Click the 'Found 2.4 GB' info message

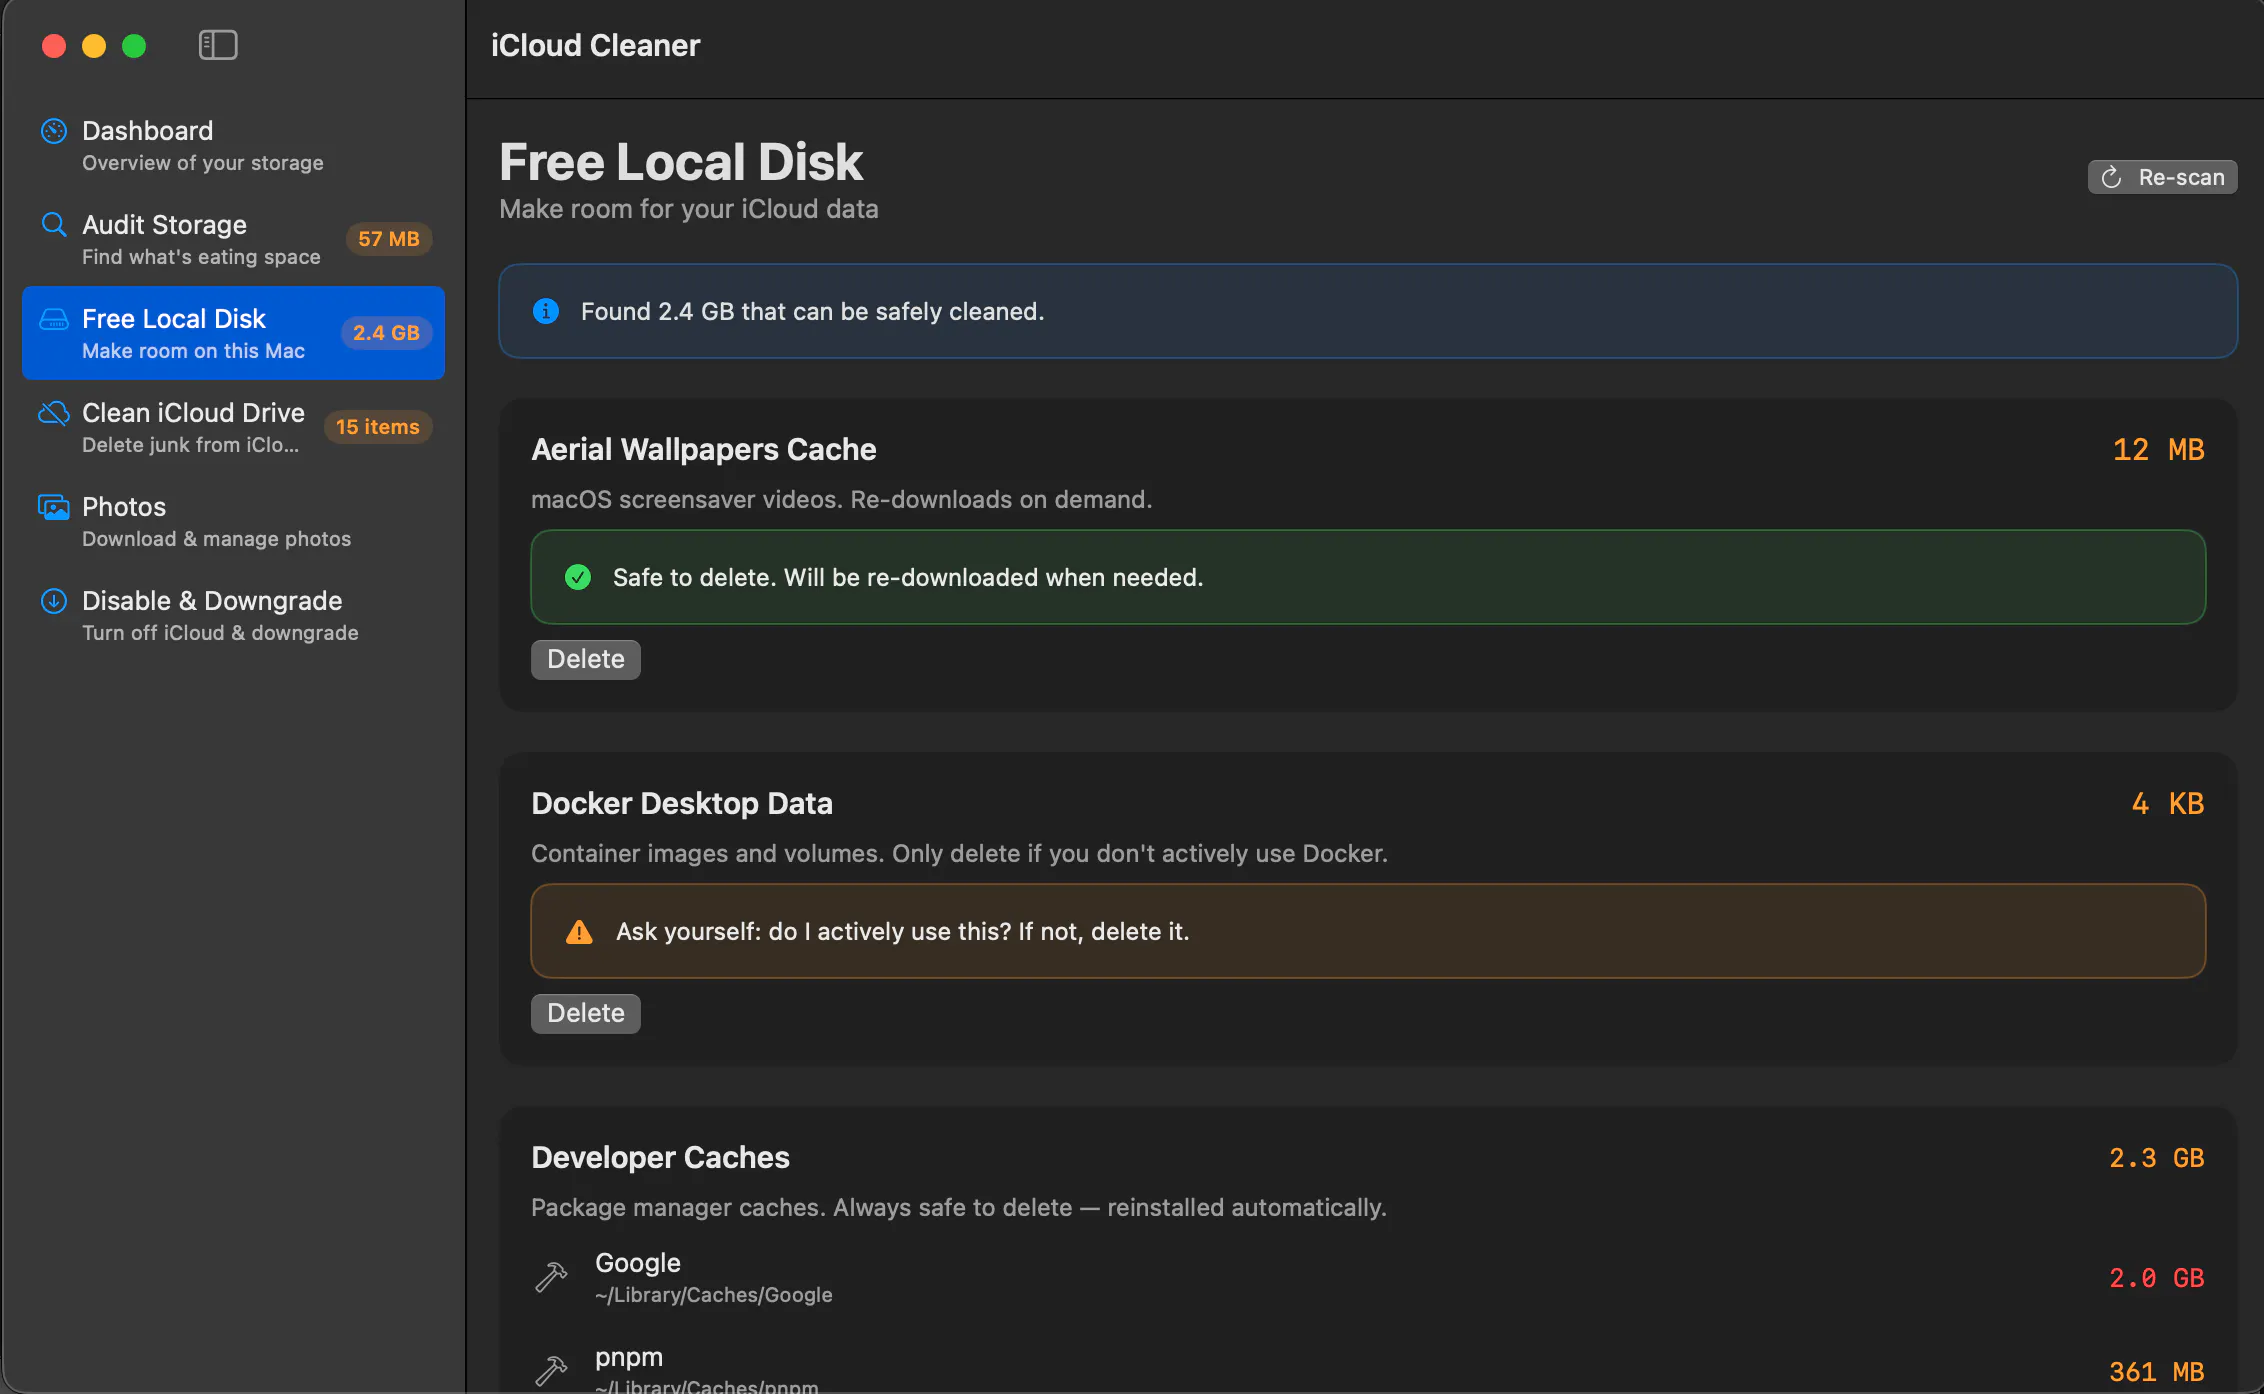pos(812,312)
